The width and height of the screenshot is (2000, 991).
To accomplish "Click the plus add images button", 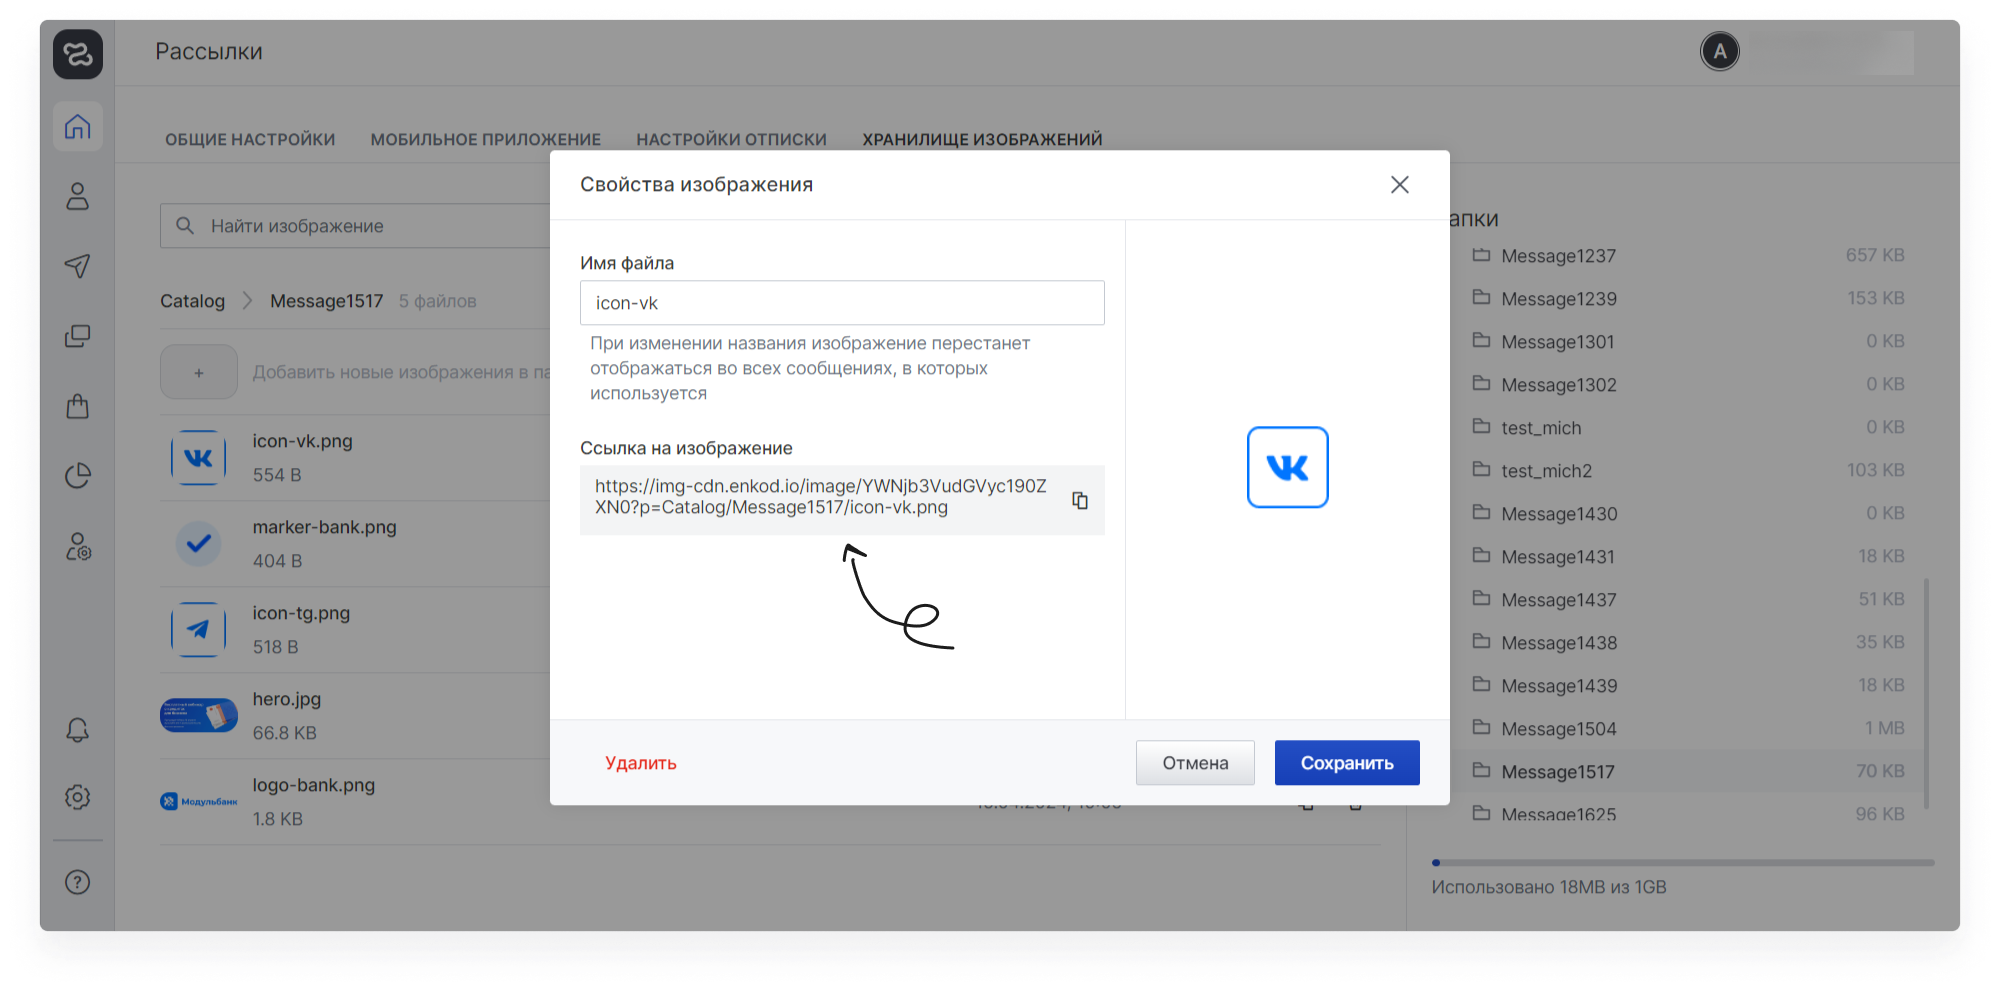I will tap(199, 372).
